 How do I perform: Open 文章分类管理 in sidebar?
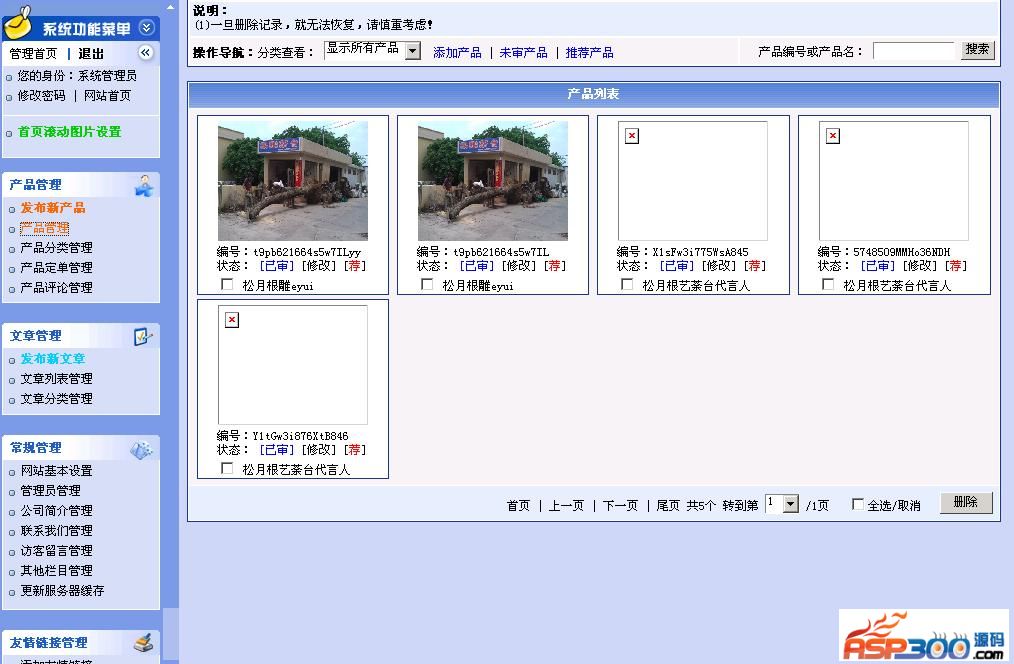[x=56, y=399]
